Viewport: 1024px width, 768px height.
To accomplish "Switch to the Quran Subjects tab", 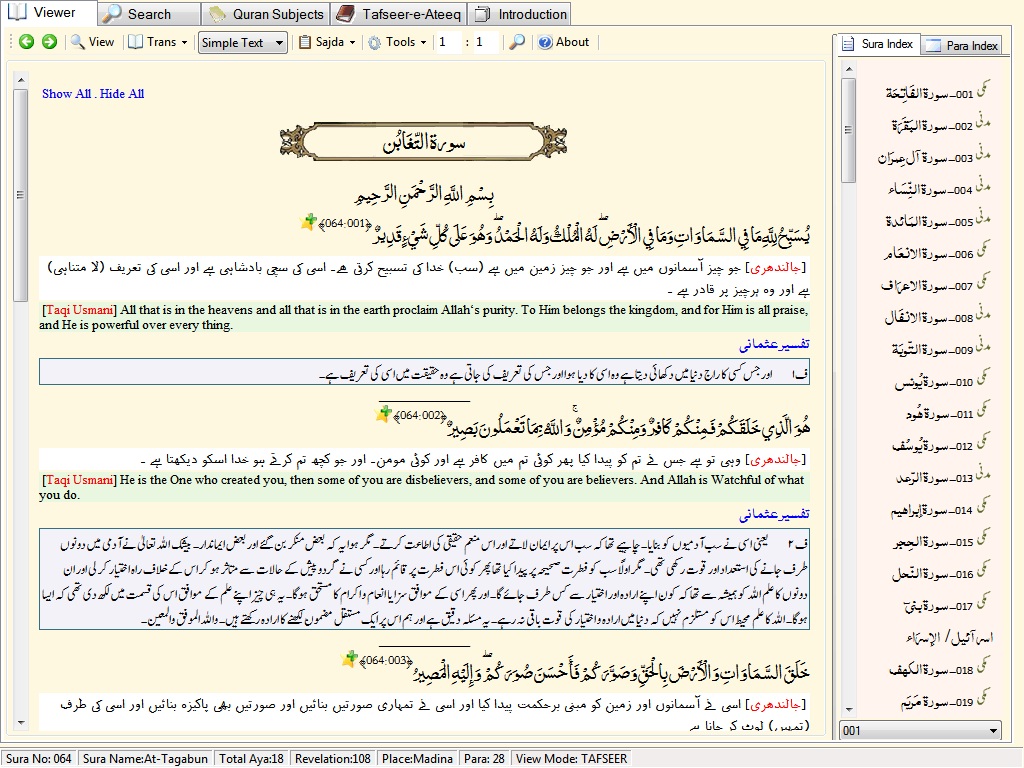I will click(266, 14).
